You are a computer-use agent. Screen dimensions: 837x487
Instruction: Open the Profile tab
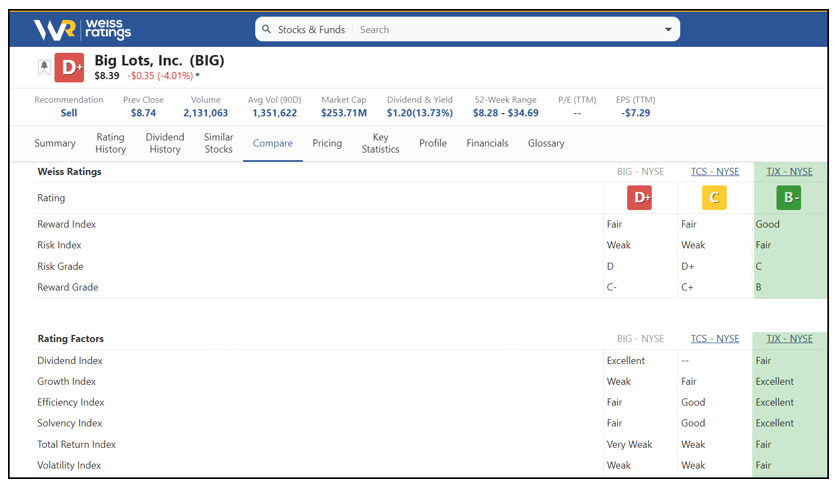point(433,143)
